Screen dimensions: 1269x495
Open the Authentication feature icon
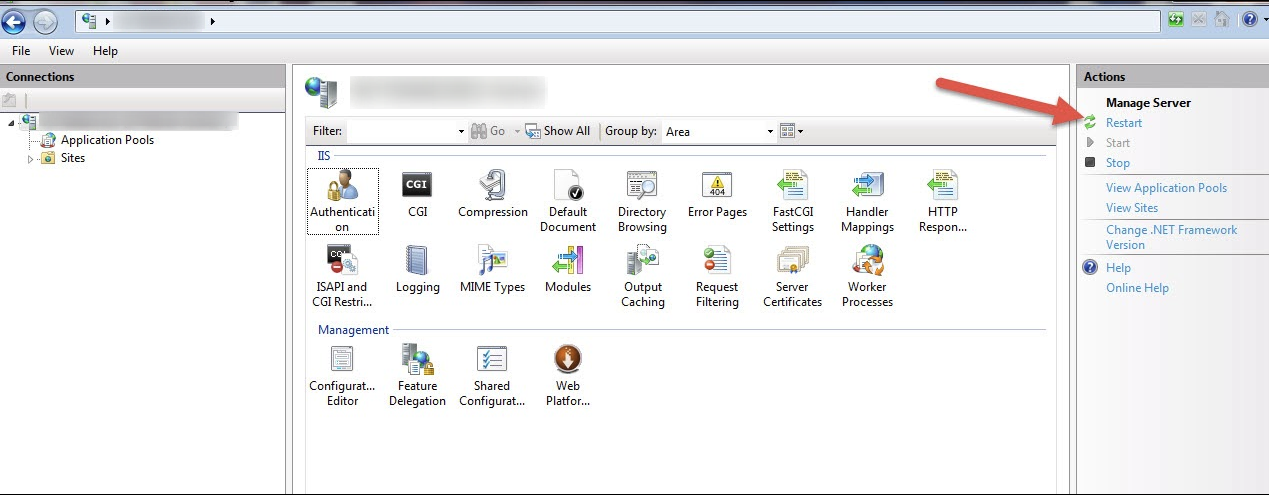pos(342,186)
